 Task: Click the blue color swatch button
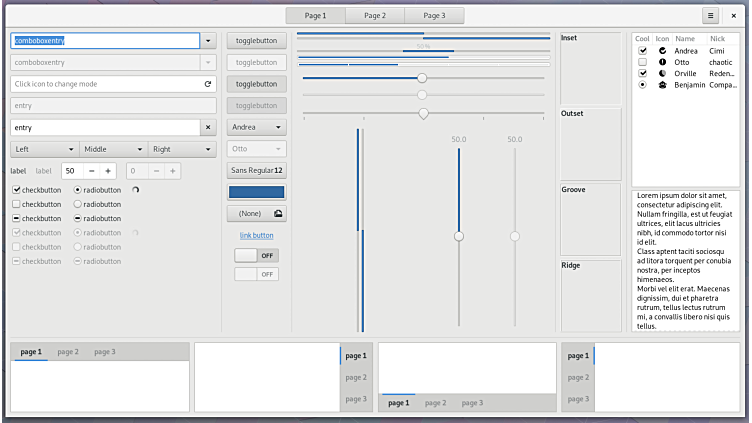[257, 192]
